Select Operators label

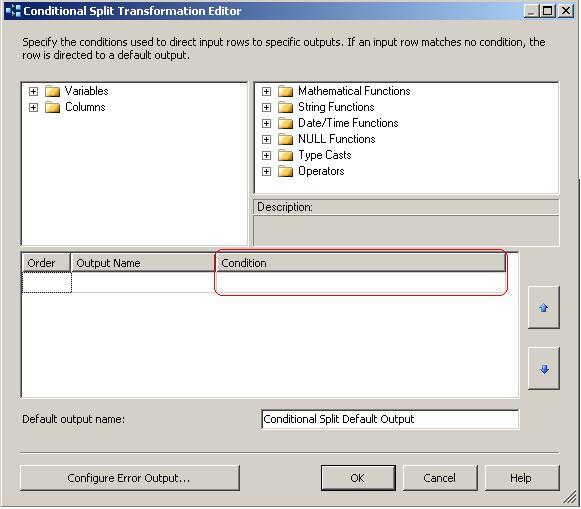321,171
